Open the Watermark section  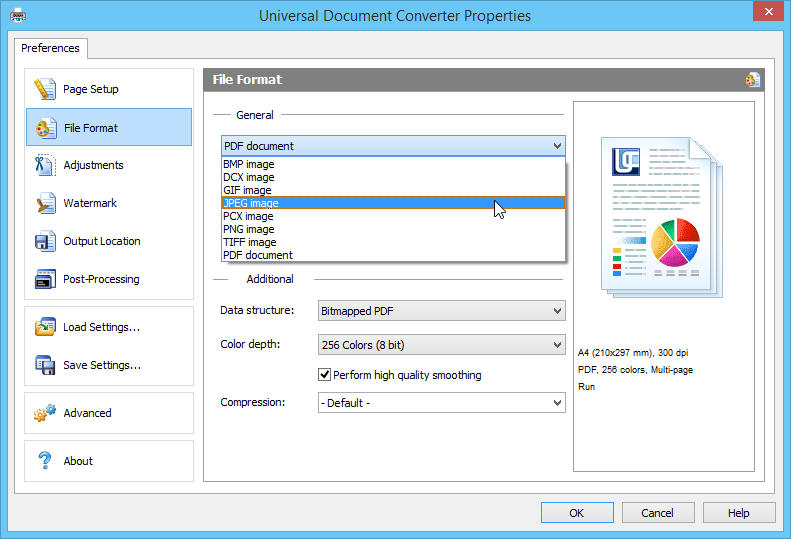(109, 203)
